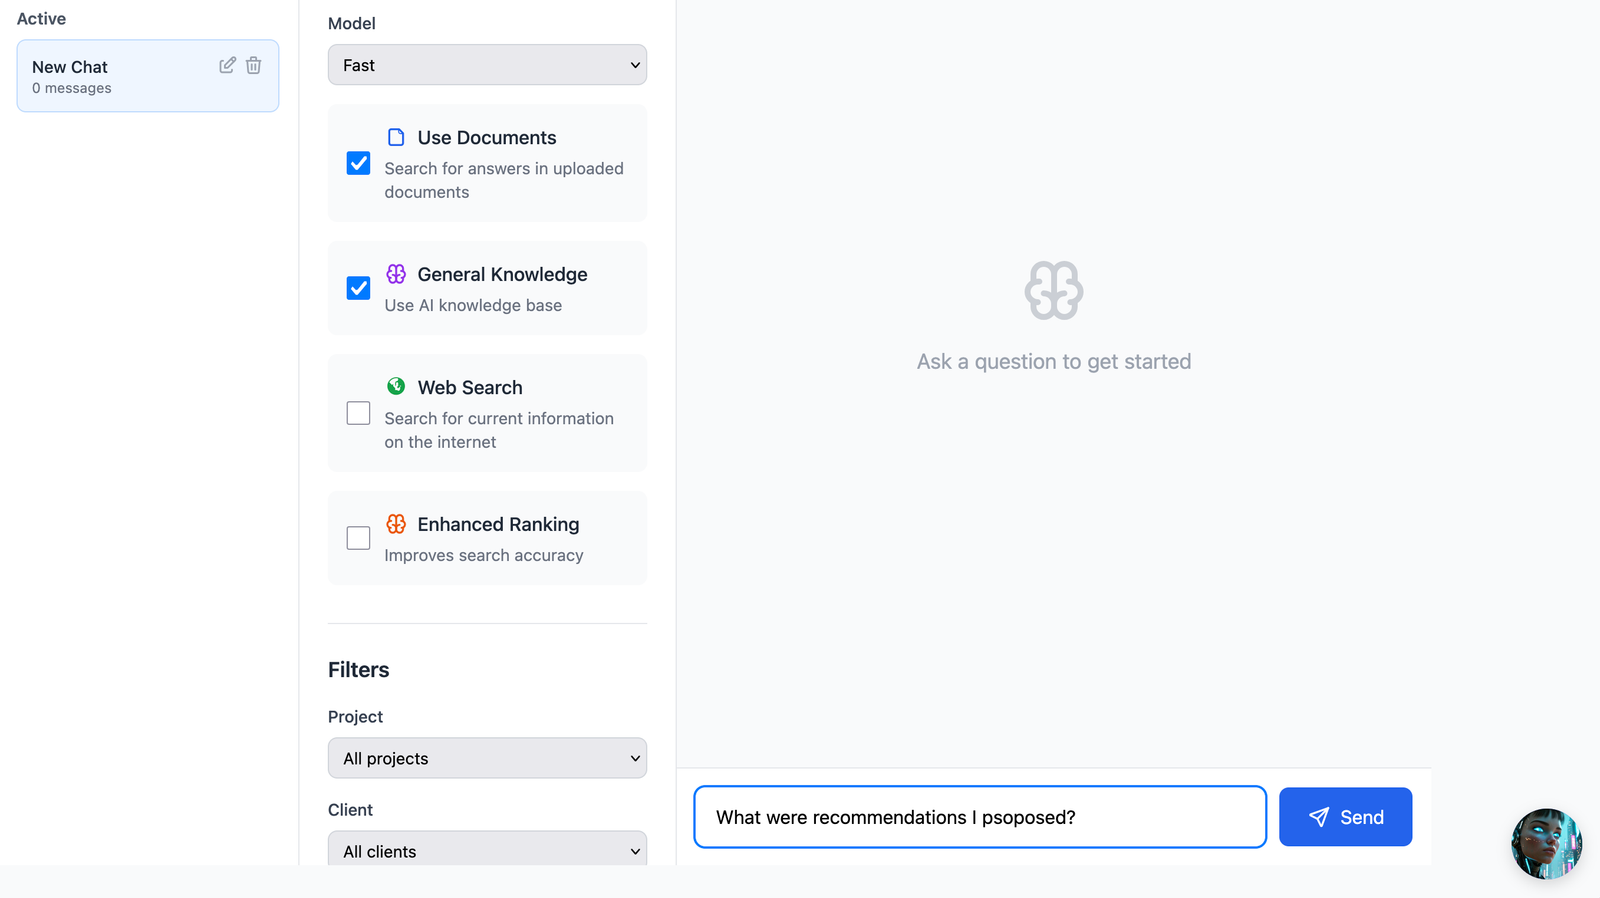Select the New Chat conversation card
This screenshot has height=898, width=1600.
point(148,76)
